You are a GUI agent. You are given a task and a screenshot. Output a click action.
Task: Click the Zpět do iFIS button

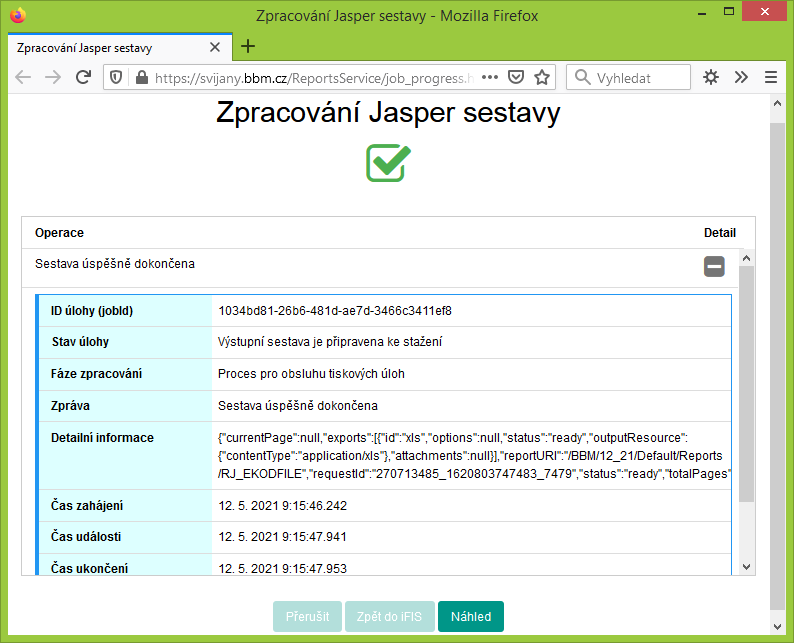click(389, 616)
